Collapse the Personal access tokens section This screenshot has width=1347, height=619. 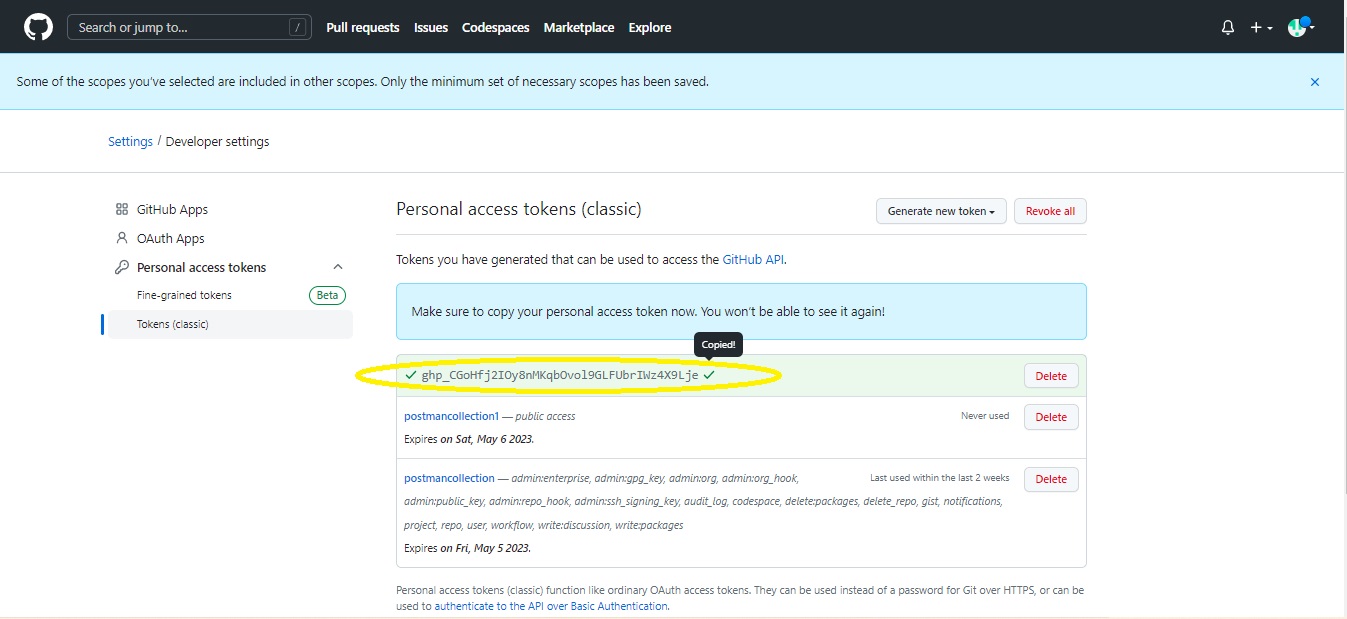pos(338,267)
